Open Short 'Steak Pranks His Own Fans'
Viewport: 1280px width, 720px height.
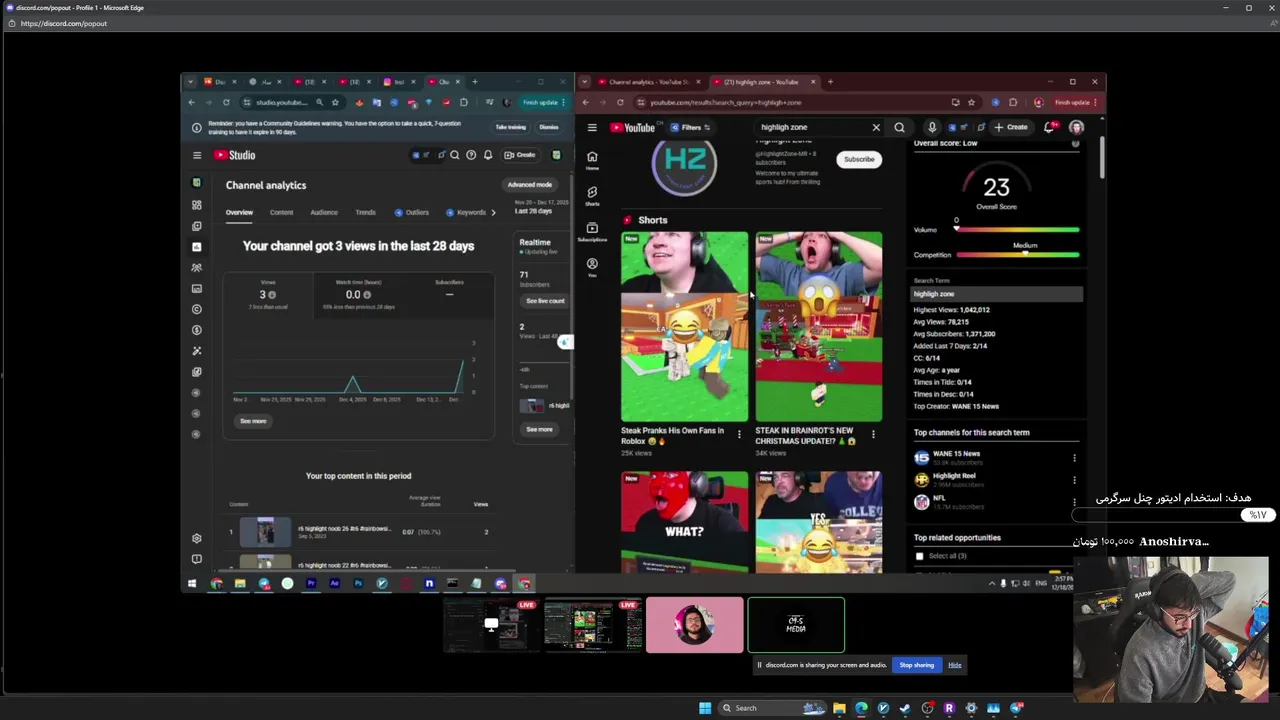[x=684, y=327]
